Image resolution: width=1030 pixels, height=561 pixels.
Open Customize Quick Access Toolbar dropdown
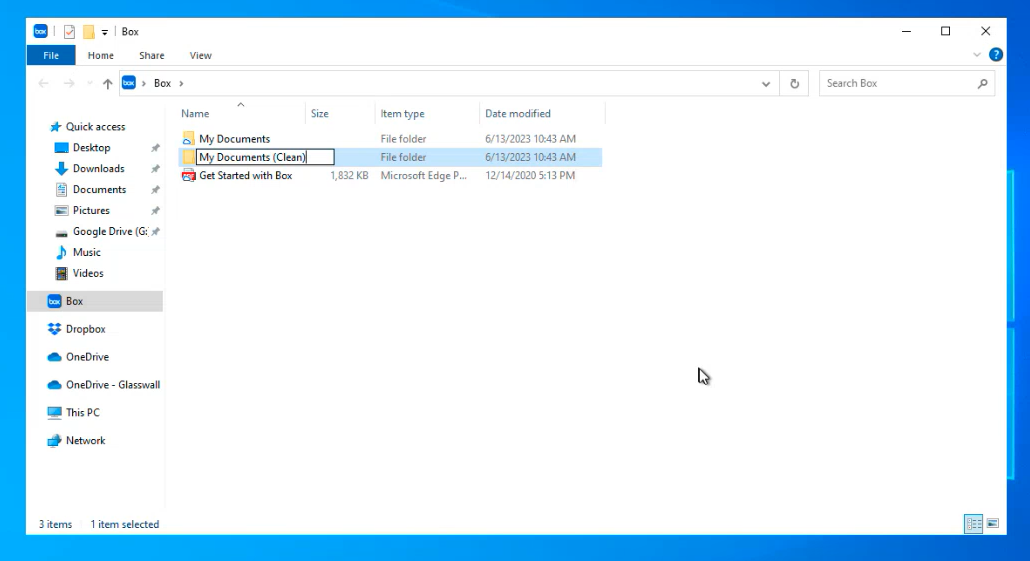coord(105,32)
